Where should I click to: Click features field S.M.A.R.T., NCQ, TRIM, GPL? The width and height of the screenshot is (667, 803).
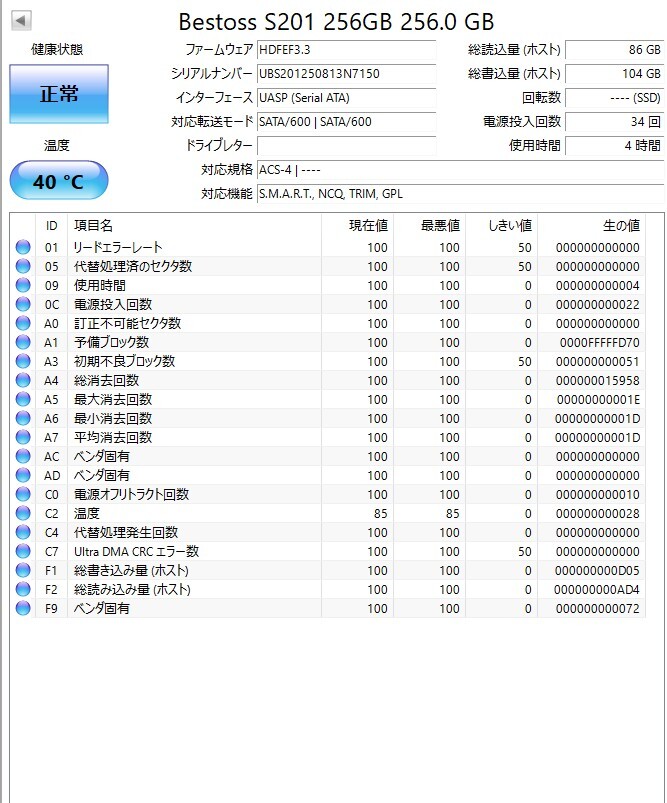461,194
